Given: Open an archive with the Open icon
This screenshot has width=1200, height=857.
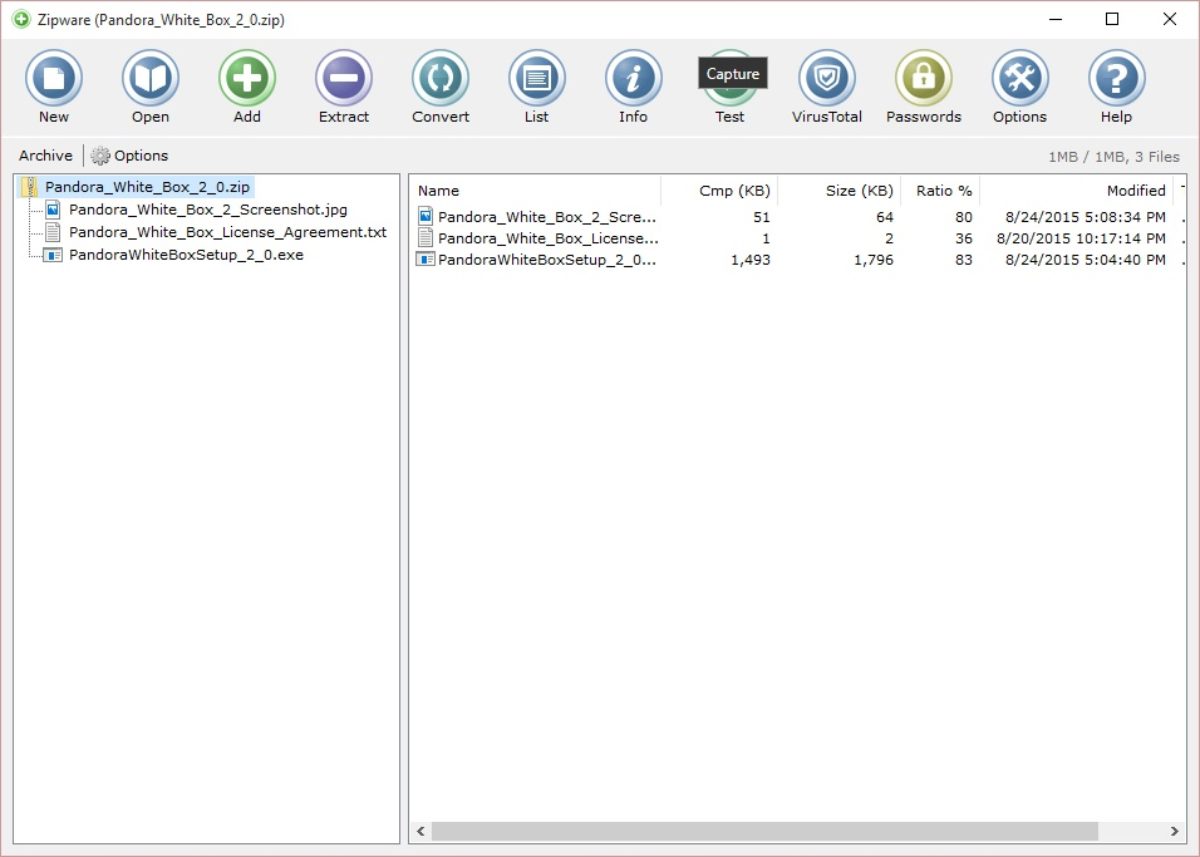Looking at the screenshot, I should click(x=150, y=79).
